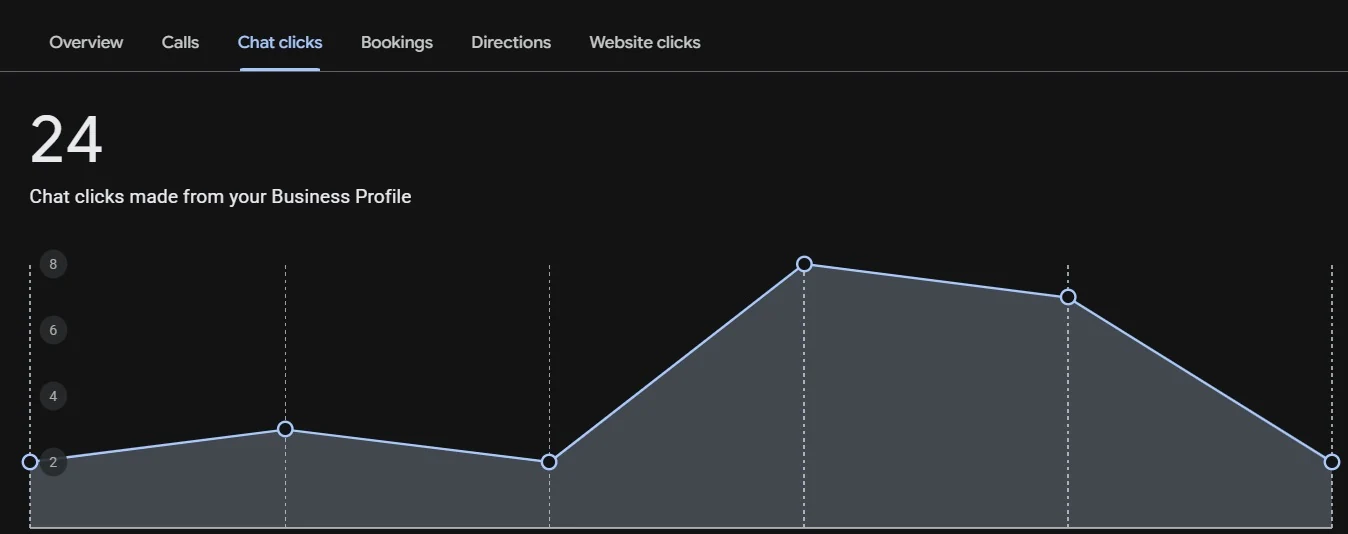Click the total count 24
The image size is (1348, 534).
[66, 140]
